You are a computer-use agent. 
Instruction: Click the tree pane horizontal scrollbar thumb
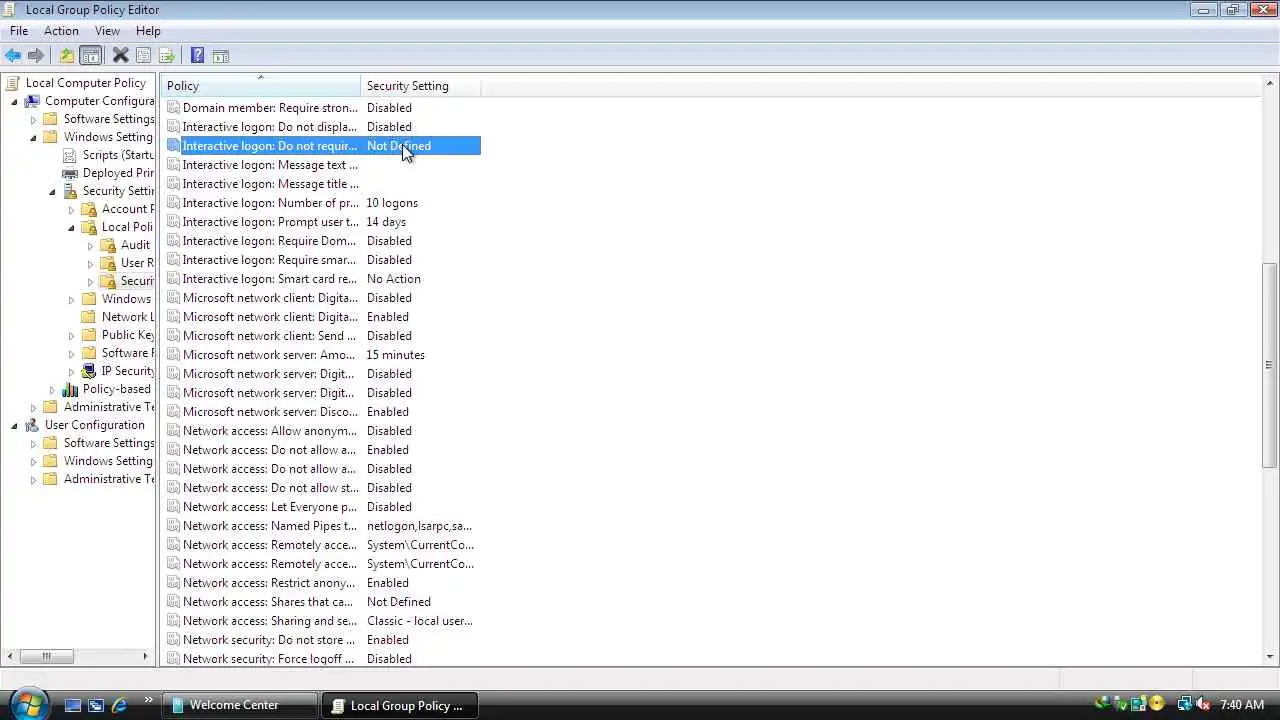[45, 657]
